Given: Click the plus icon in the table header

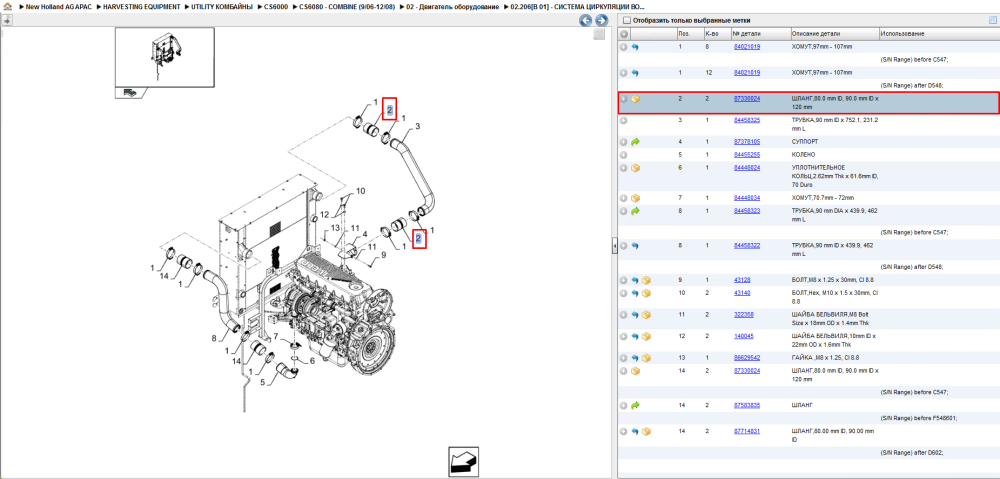Looking at the screenshot, I should pyautogui.click(x=624, y=34).
